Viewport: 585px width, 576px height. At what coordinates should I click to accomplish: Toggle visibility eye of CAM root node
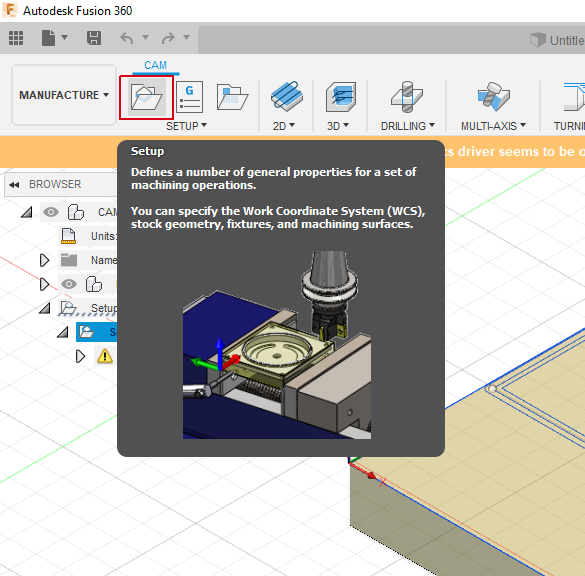click(x=51, y=212)
